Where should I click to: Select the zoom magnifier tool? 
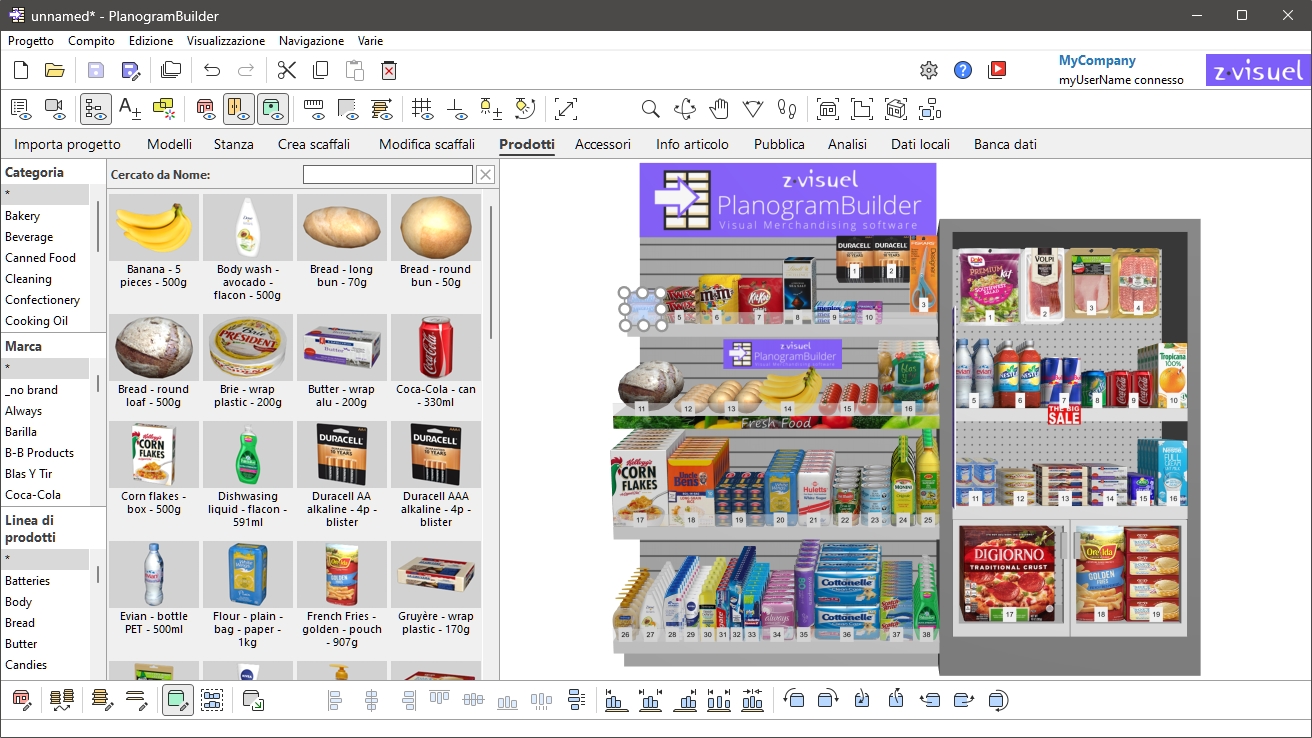(x=650, y=109)
